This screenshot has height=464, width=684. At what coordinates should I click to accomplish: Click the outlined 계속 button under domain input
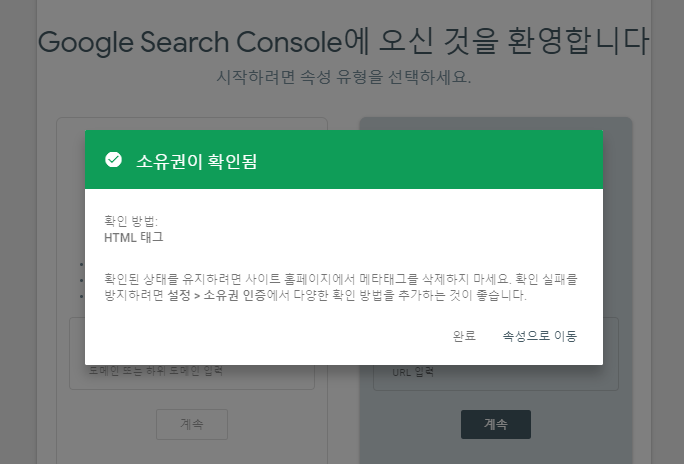192,424
